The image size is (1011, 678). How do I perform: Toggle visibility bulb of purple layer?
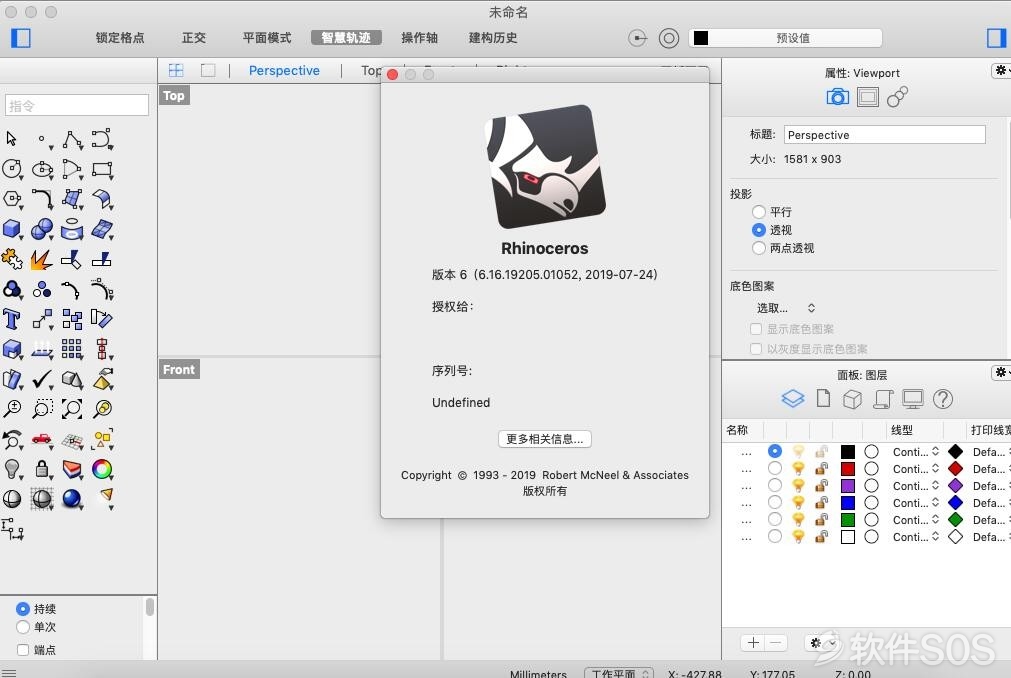798,485
